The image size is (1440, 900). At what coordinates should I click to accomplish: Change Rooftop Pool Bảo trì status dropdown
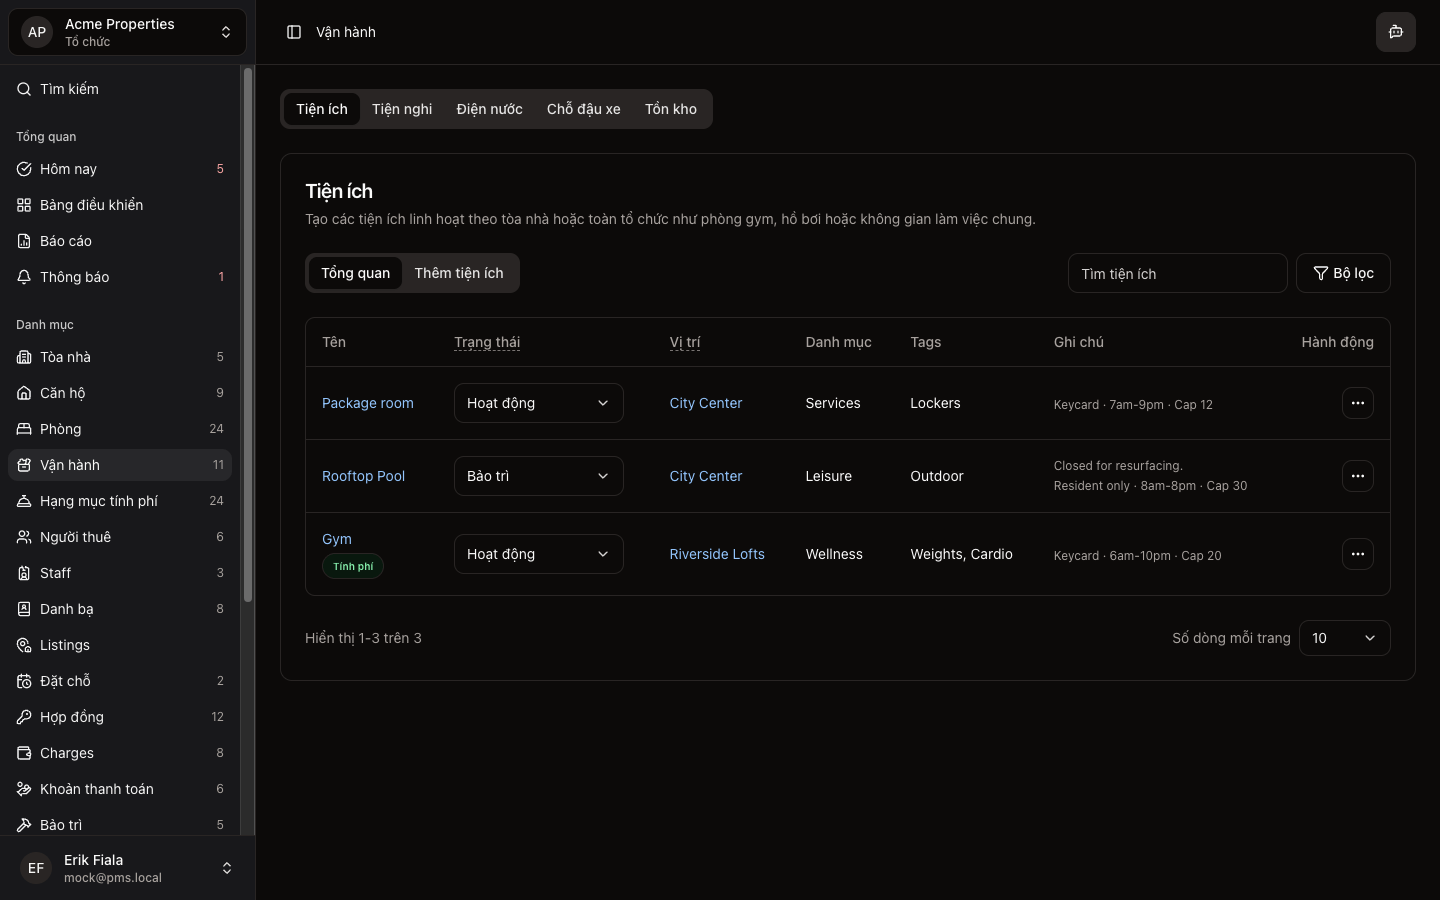point(538,476)
